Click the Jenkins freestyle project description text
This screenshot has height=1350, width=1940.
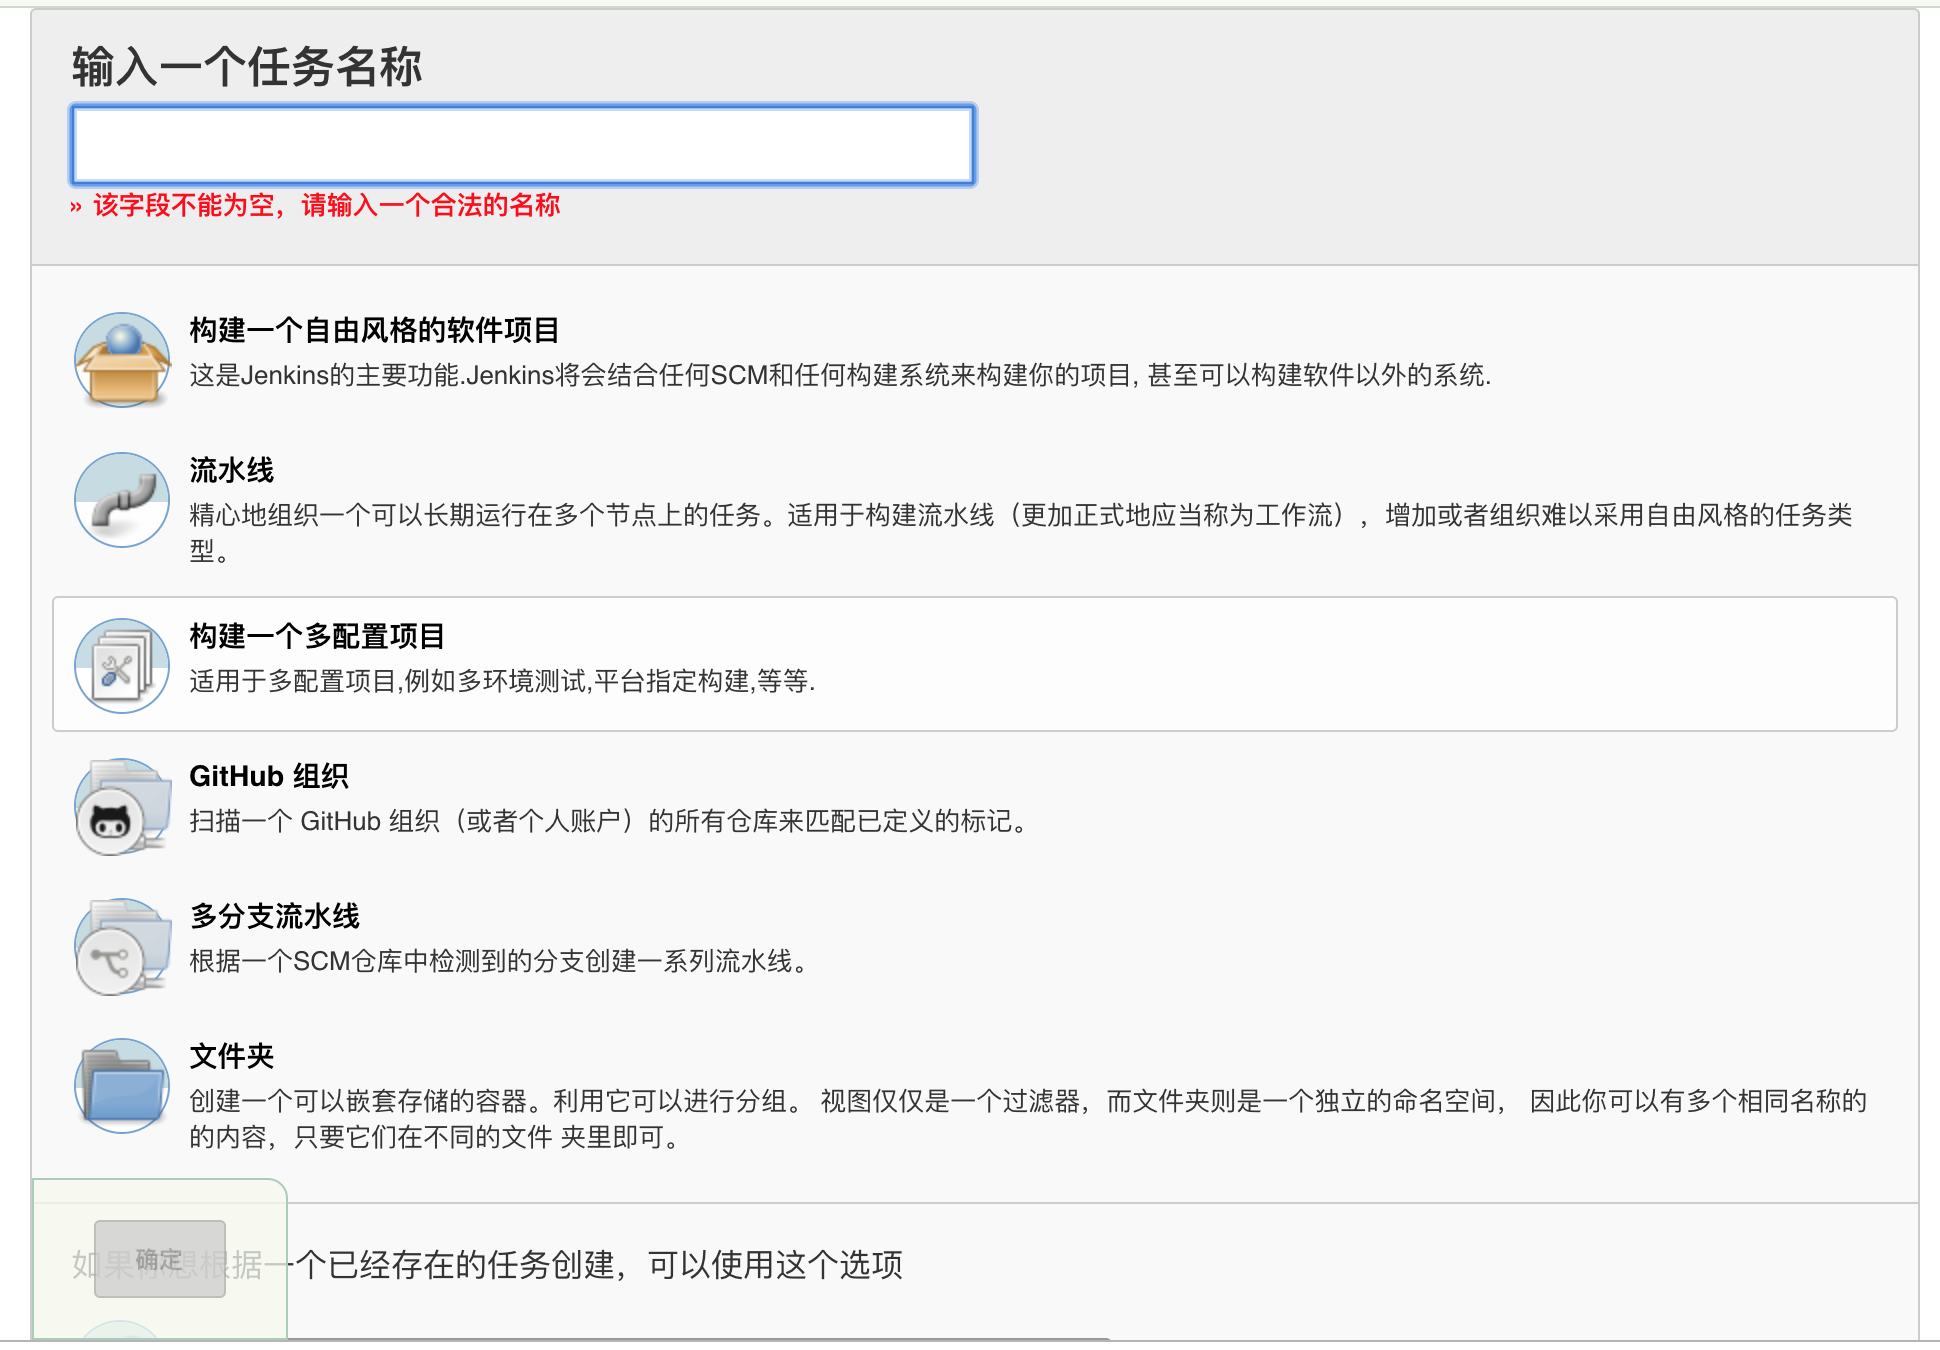coord(840,376)
